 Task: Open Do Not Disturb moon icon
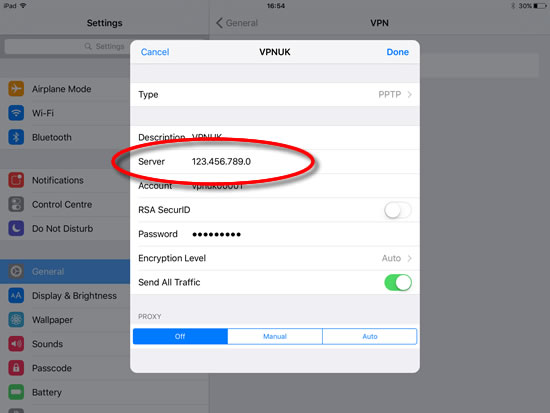[16, 228]
